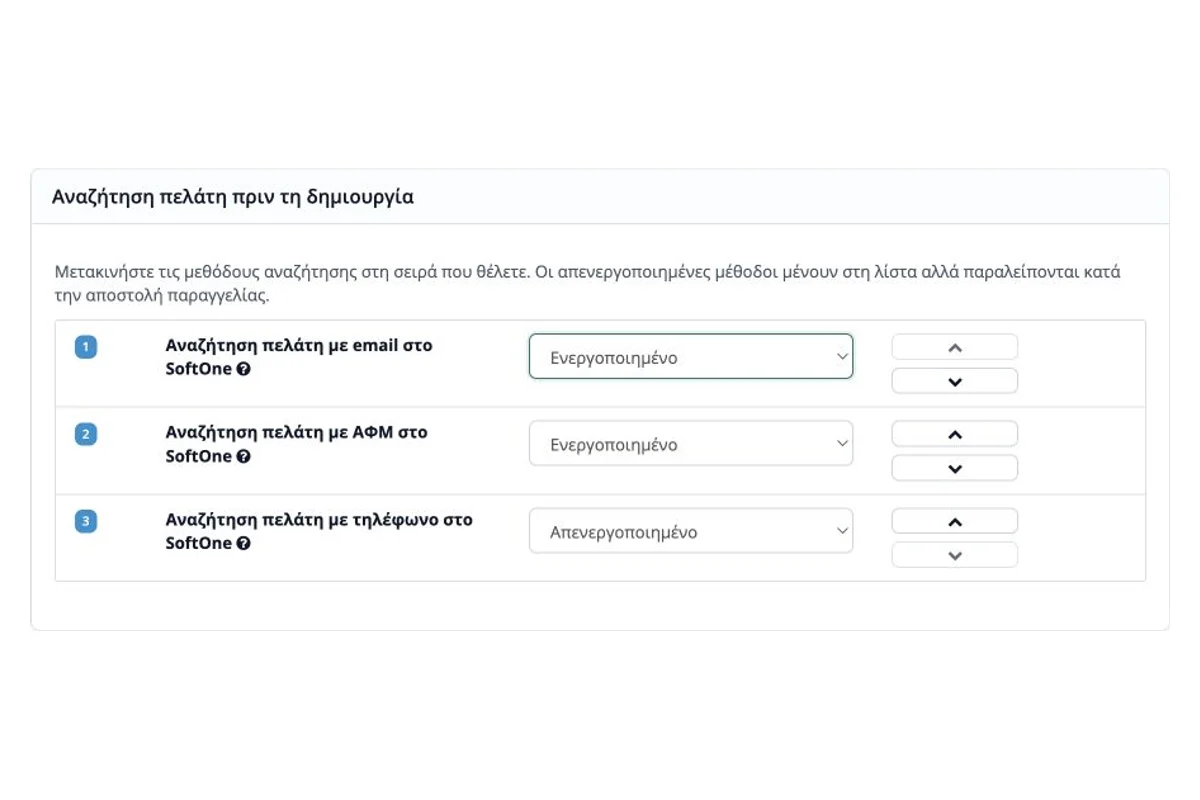Move the email search method up
The width and height of the screenshot is (1200, 800).
coord(955,347)
